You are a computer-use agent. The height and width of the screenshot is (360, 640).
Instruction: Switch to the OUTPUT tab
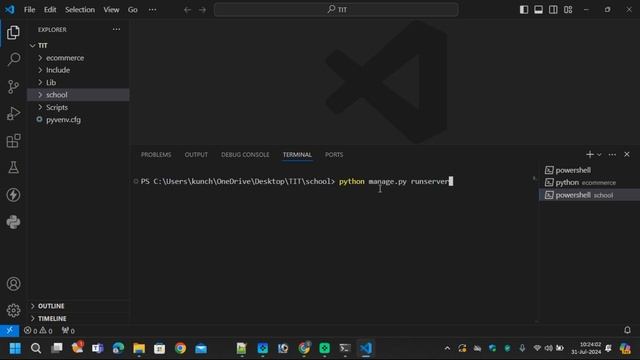196,155
